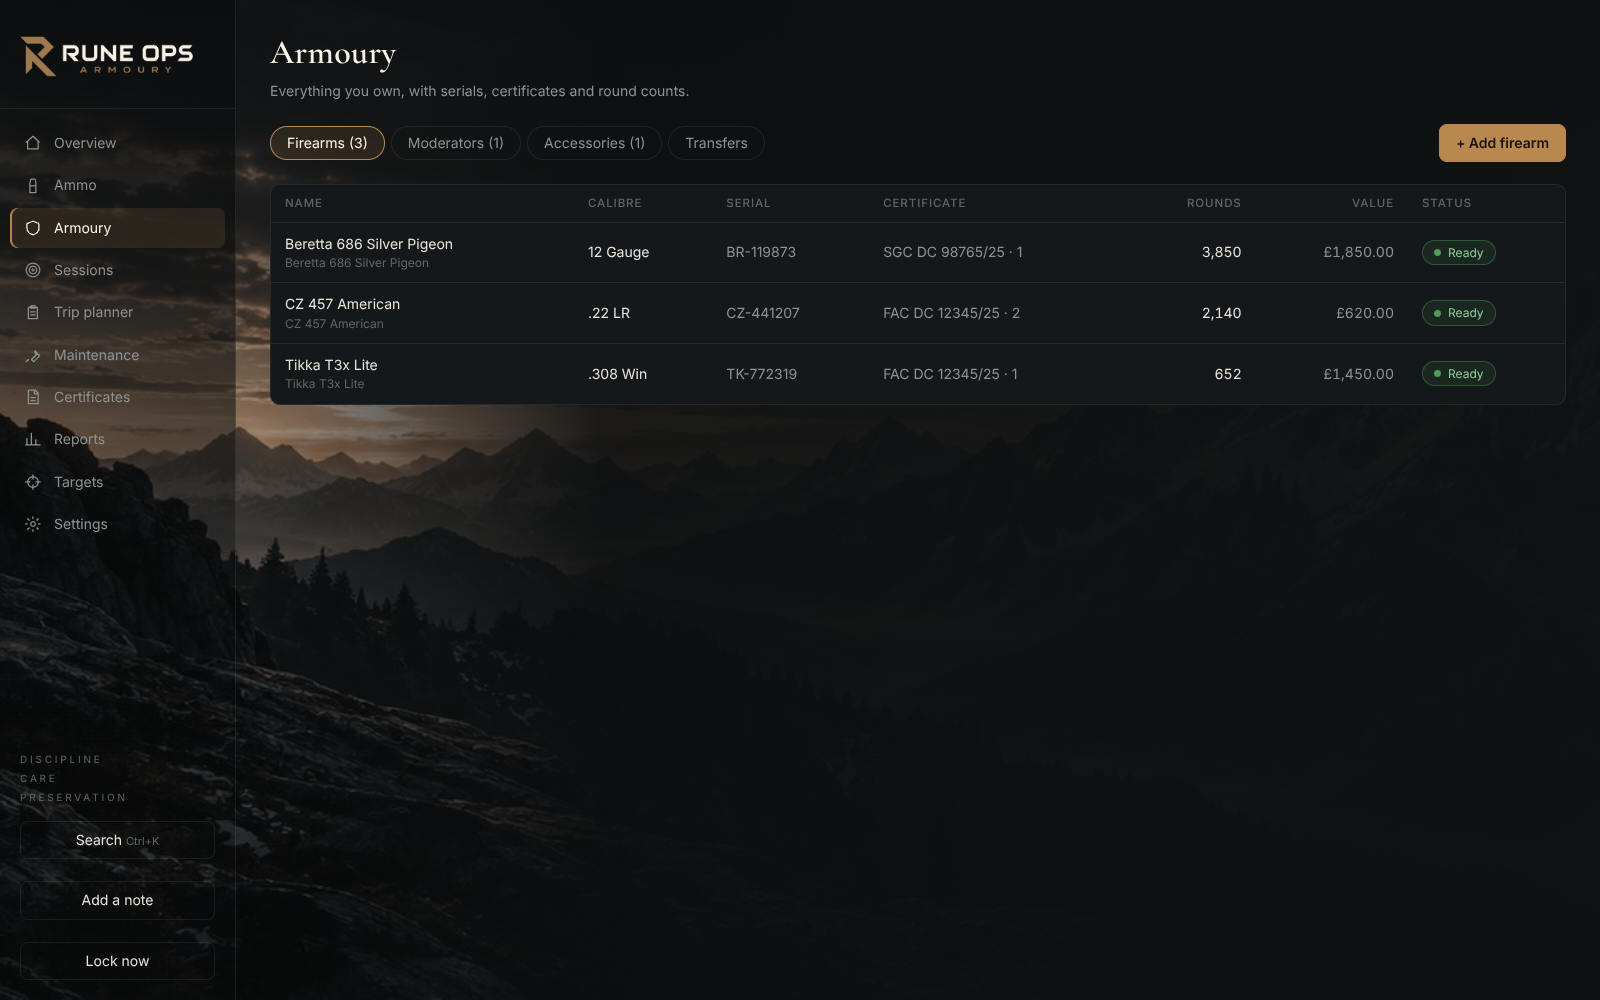Select the Beretta 686 Silver Pigeon row name
The width and height of the screenshot is (1600, 1000).
coord(369,244)
